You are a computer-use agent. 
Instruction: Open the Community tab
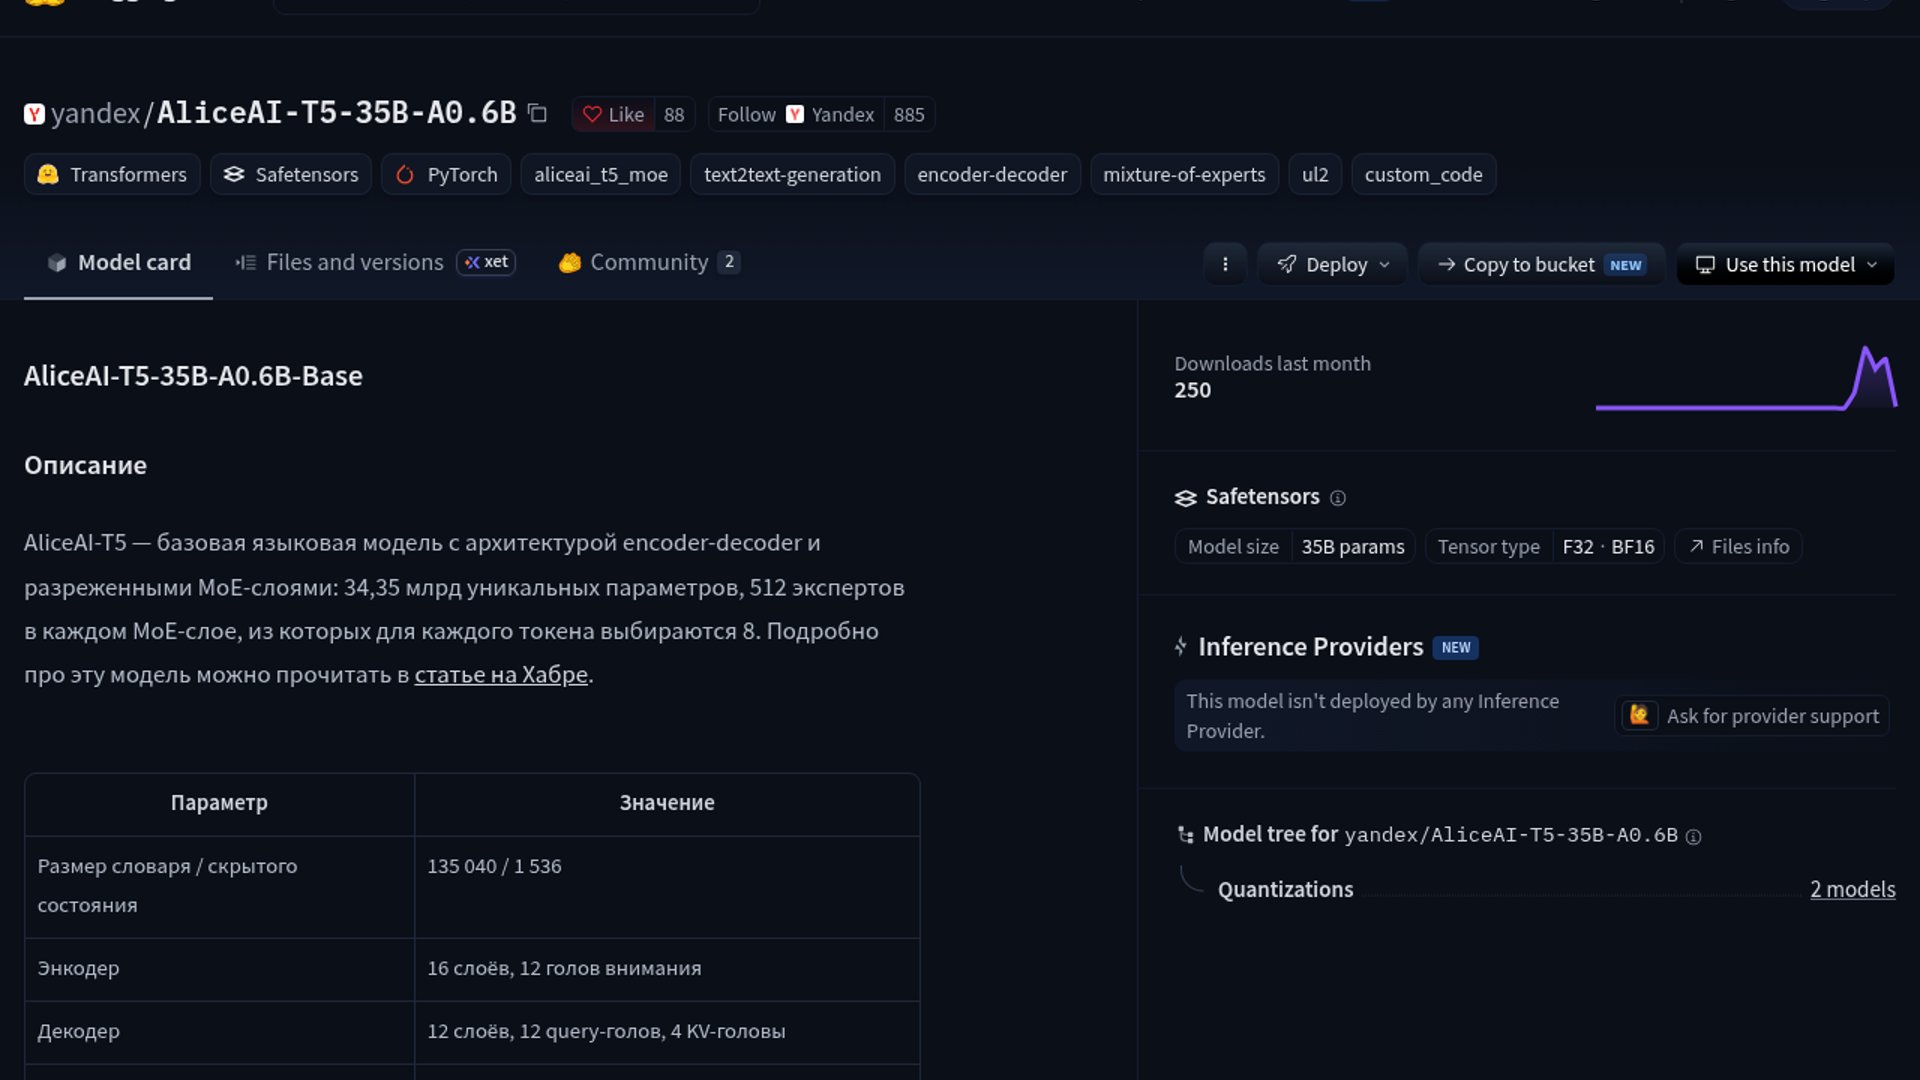click(649, 262)
